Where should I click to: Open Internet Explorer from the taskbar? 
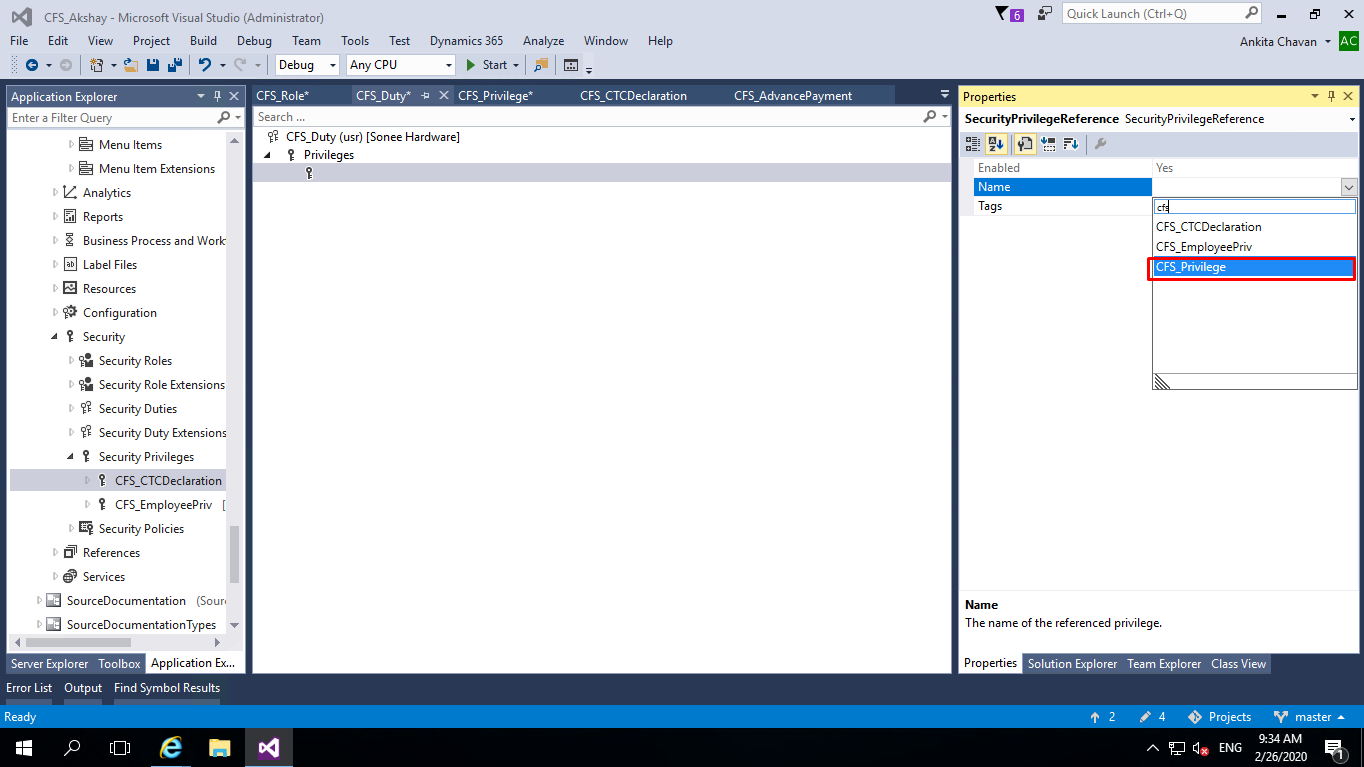(x=172, y=747)
